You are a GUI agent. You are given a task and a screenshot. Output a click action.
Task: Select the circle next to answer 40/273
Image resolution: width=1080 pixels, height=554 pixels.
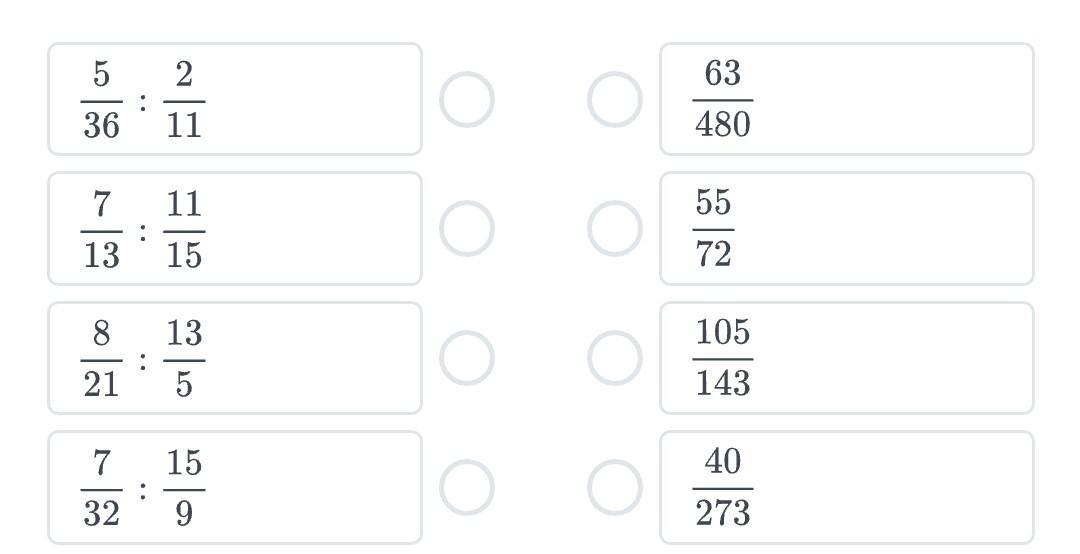[615, 487]
